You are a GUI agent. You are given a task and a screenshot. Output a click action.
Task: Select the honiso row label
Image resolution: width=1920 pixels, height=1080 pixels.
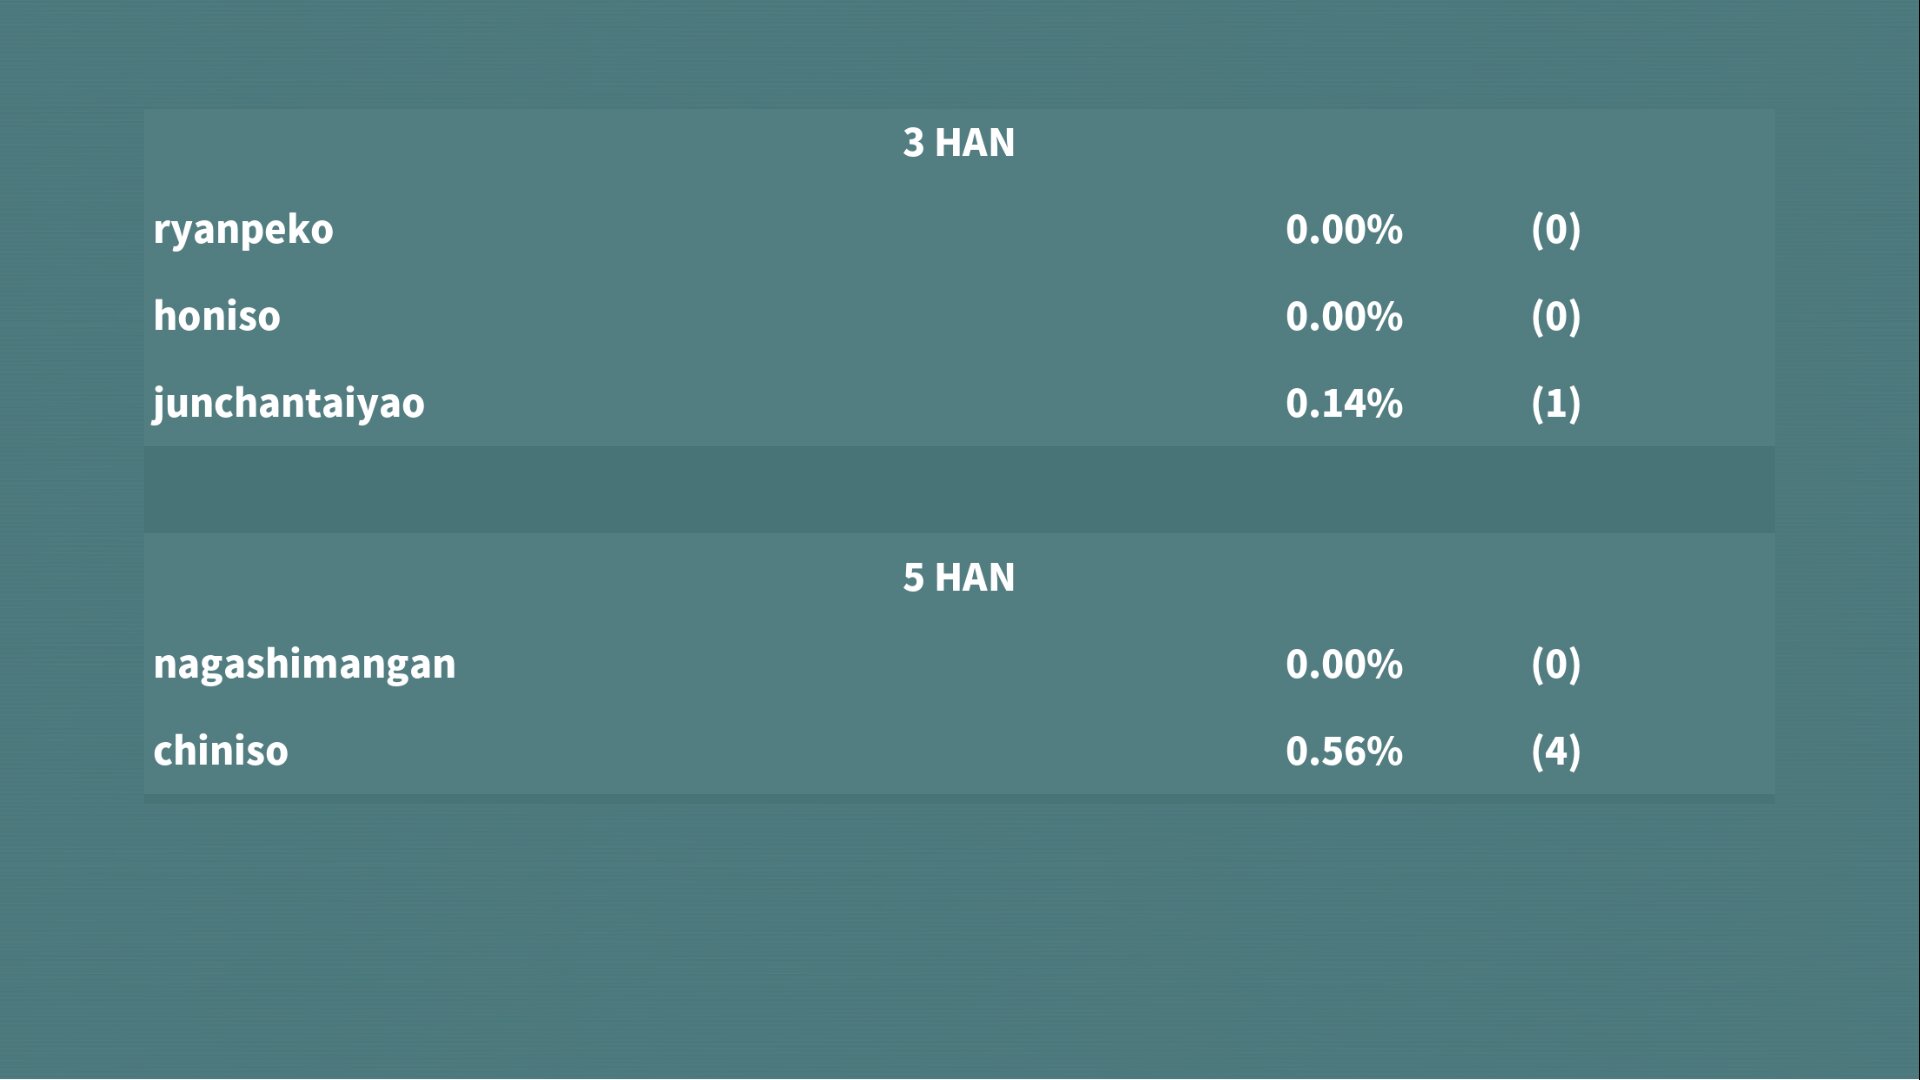tap(217, 317)
